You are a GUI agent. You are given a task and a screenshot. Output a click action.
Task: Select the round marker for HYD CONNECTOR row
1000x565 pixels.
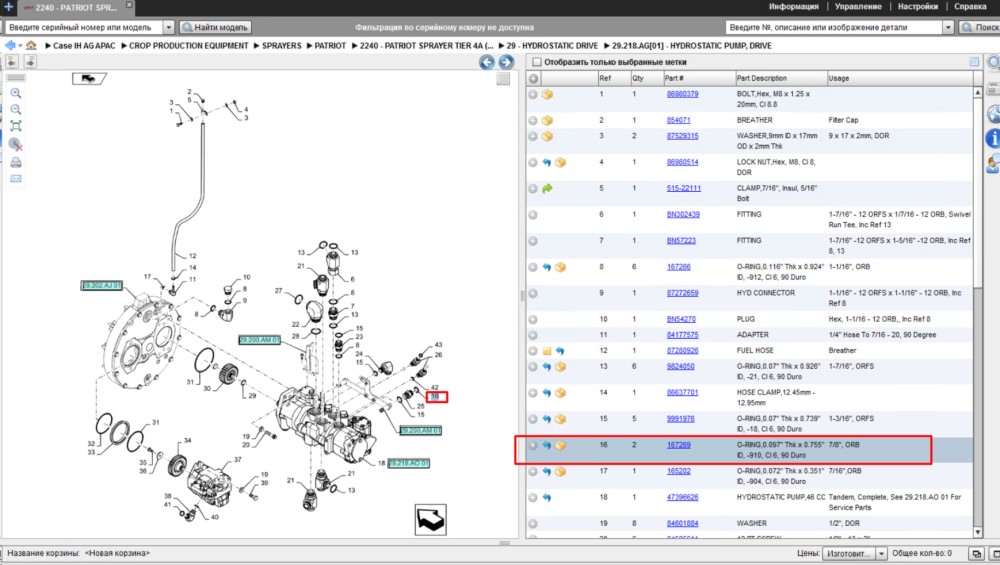pyautogui.click(x=533, y=293)
